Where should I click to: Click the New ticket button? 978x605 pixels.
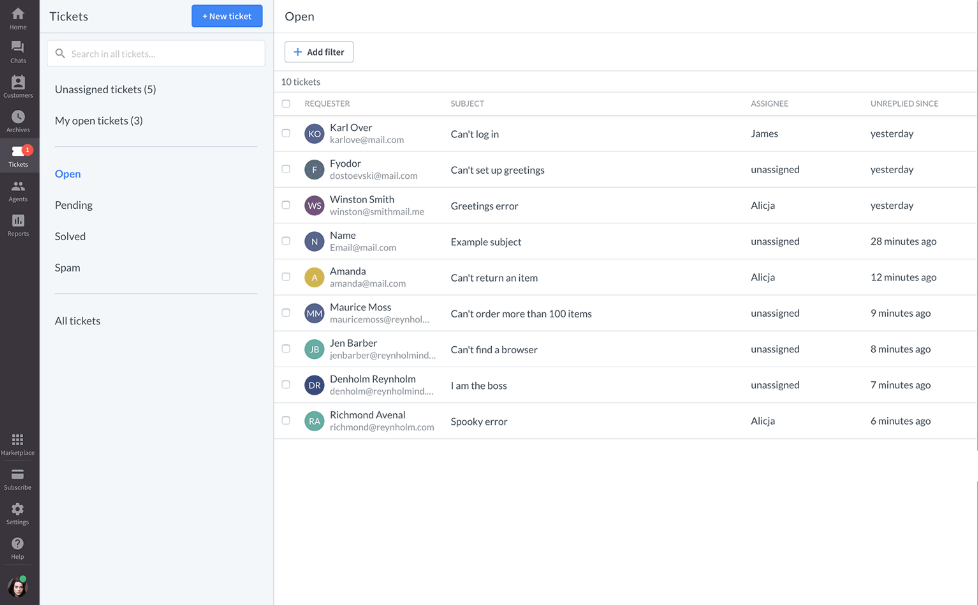pos(227,16)
